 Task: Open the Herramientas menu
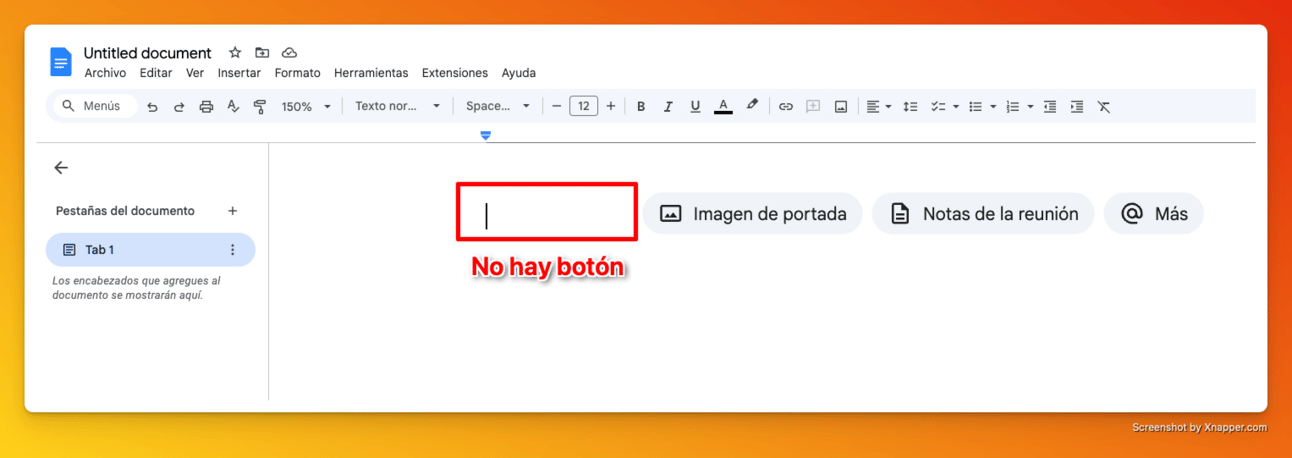click(371, 73)
